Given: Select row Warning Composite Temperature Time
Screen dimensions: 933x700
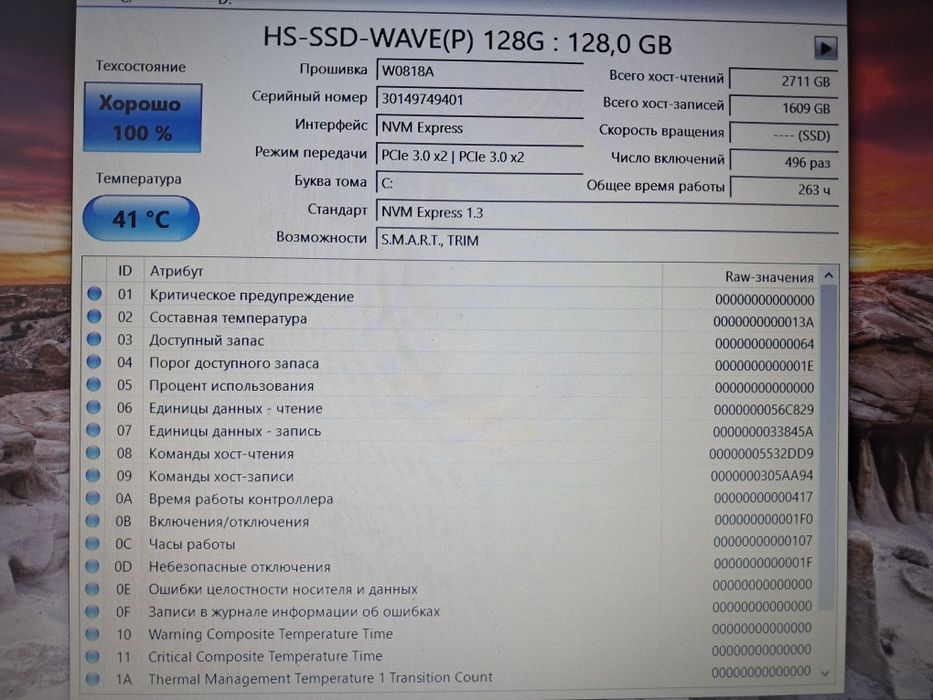Looking at the screenshot, I should 451,633.
